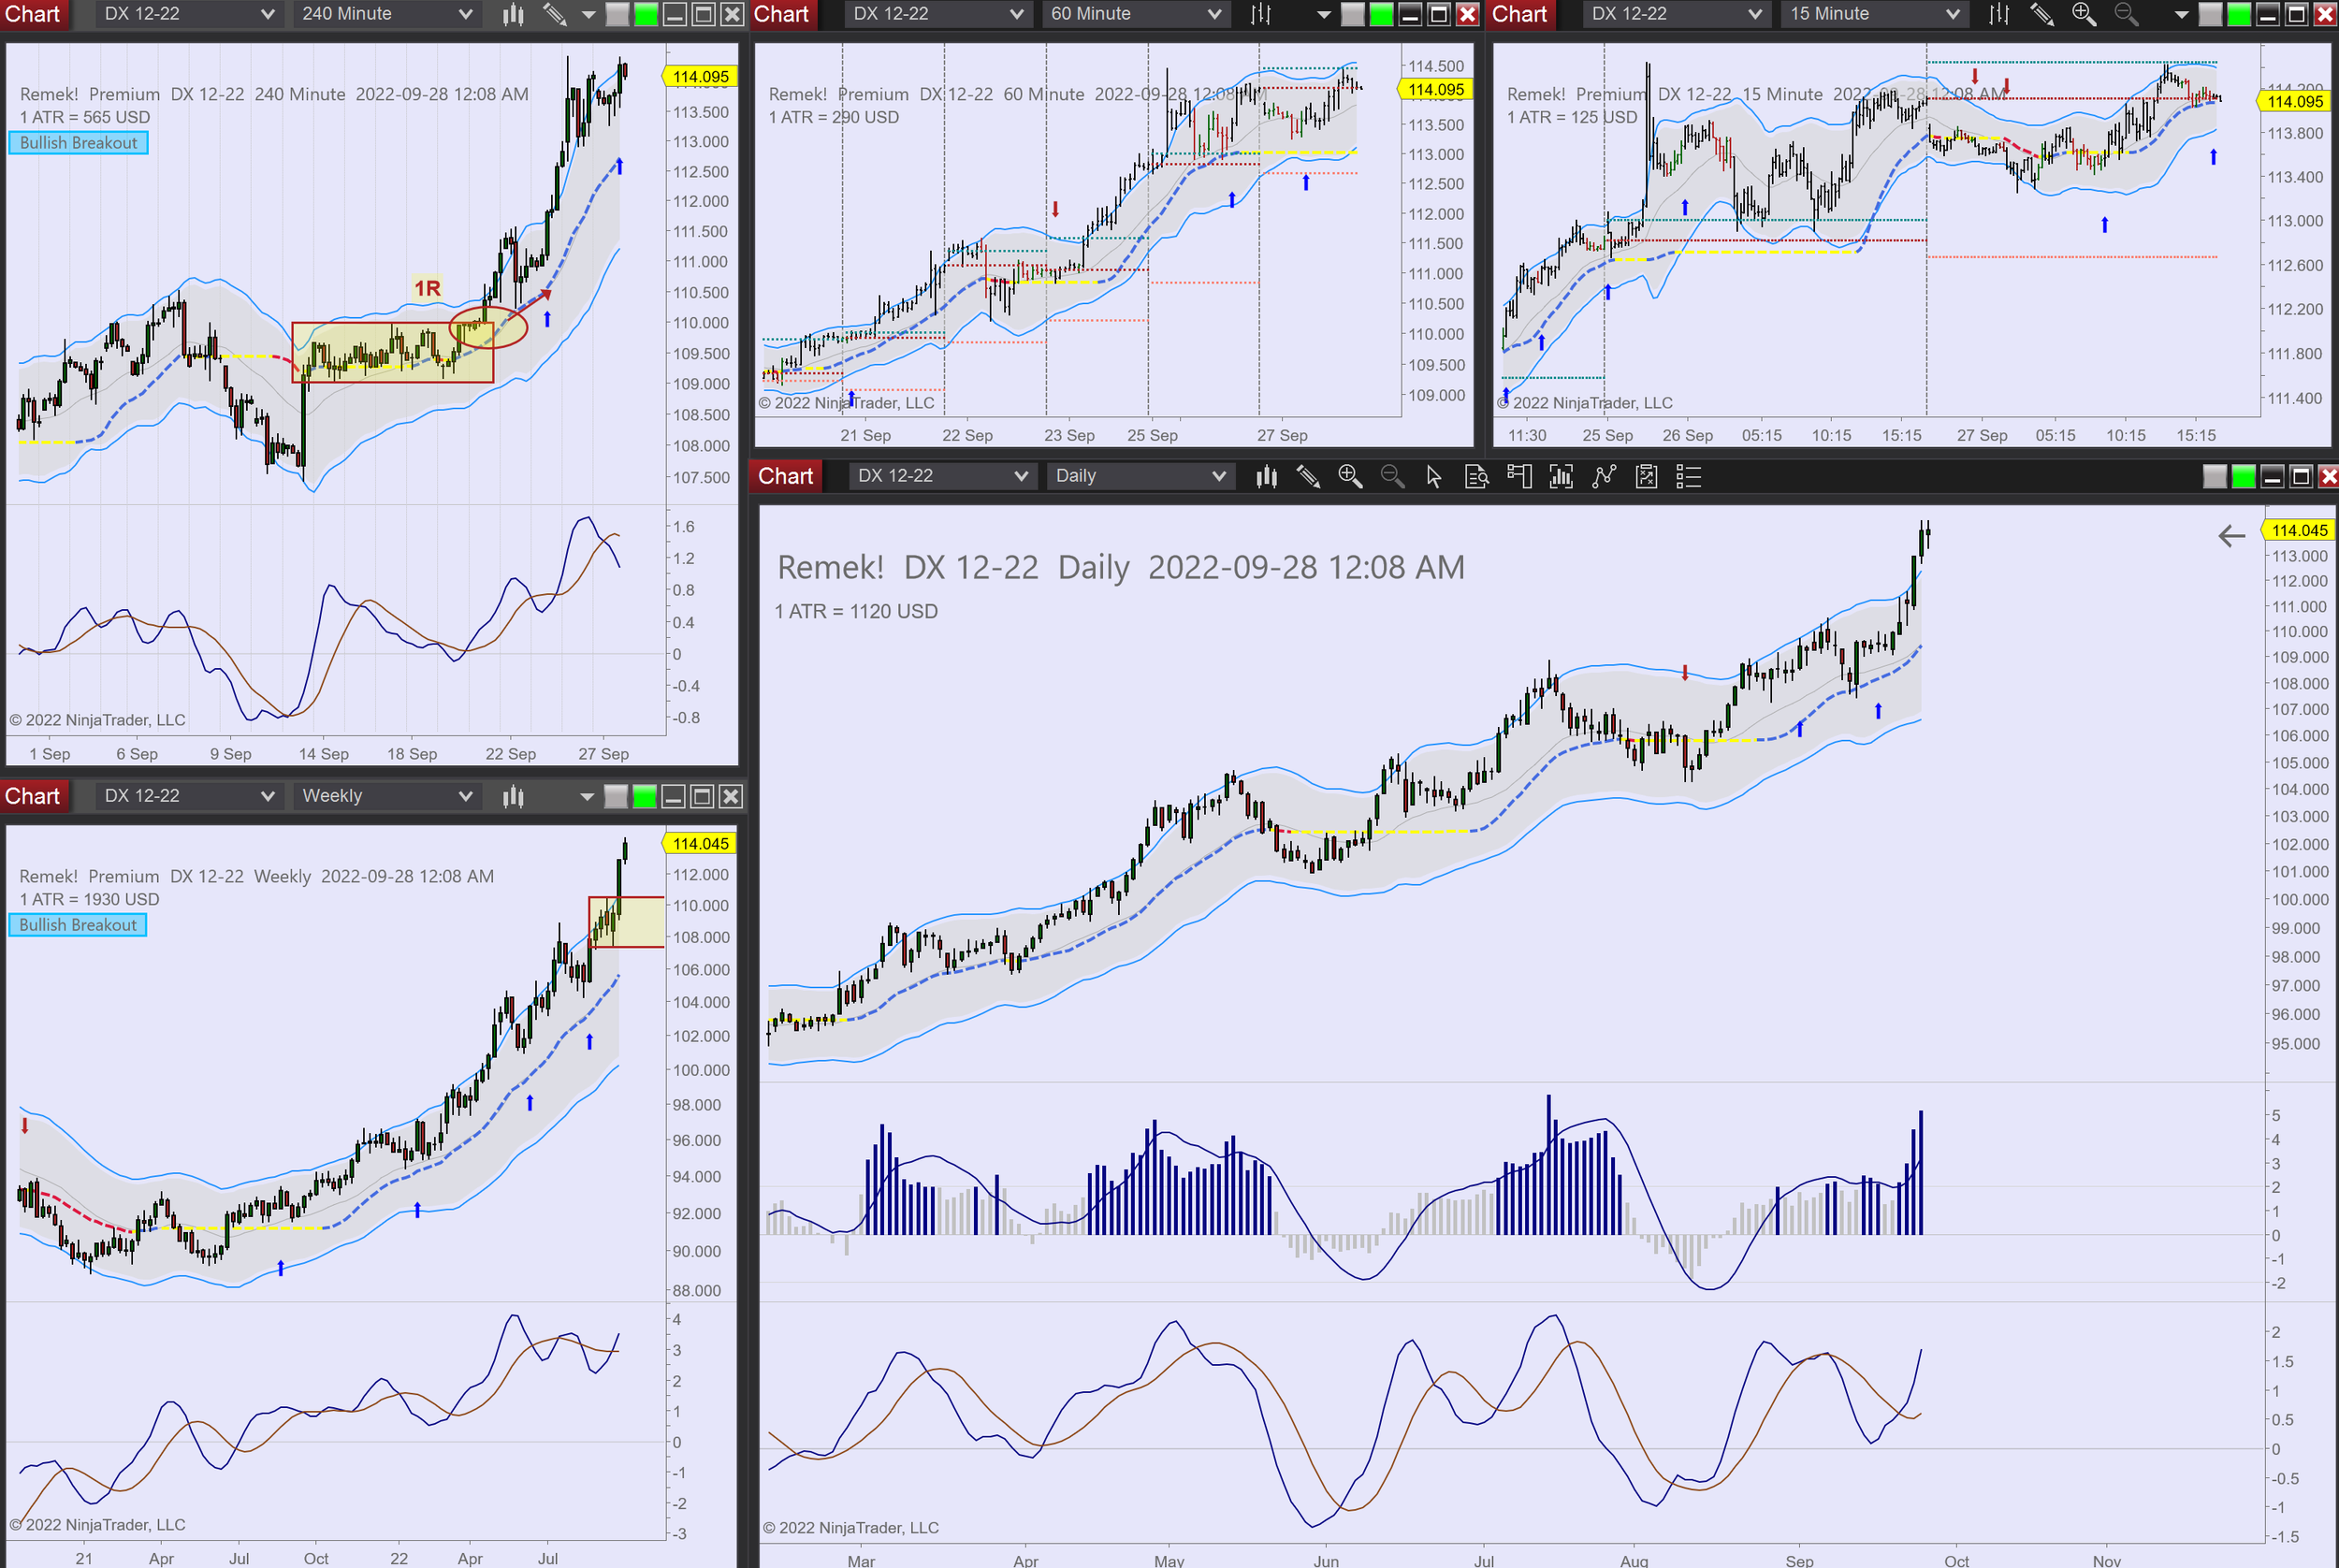Click Zoom Out on Daily chart toolbar
Image resolution: width=2339 pixels, height=1568 pixels.
[x=1392, y=477]
